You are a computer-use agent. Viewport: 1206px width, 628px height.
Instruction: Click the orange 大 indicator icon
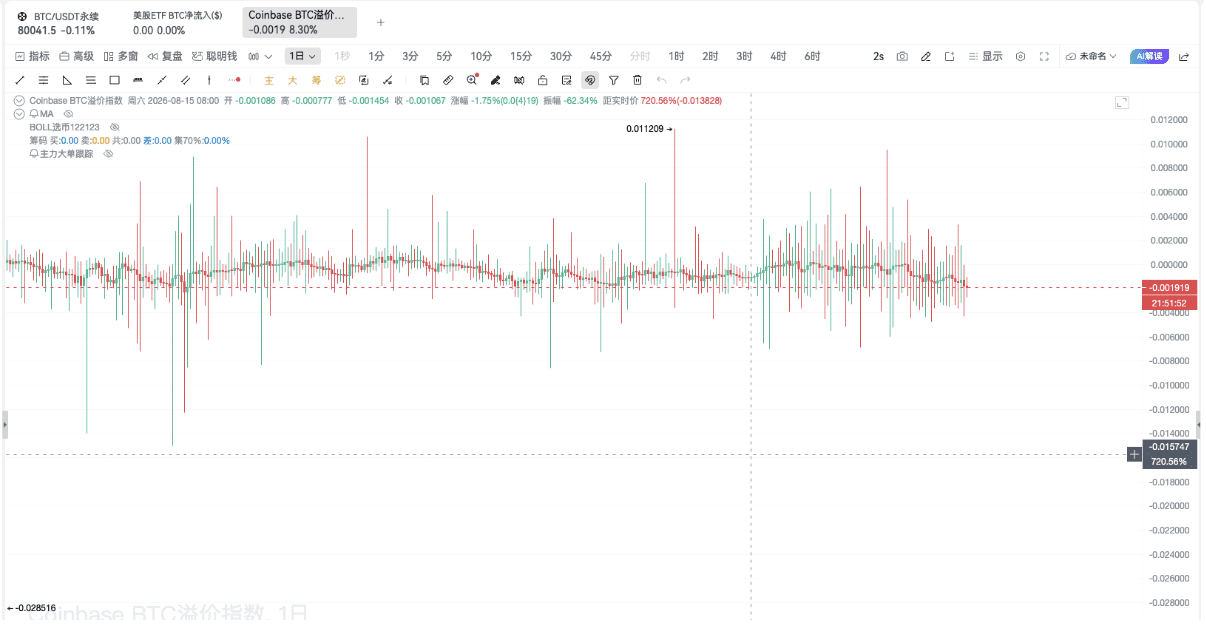coord(293,80)
